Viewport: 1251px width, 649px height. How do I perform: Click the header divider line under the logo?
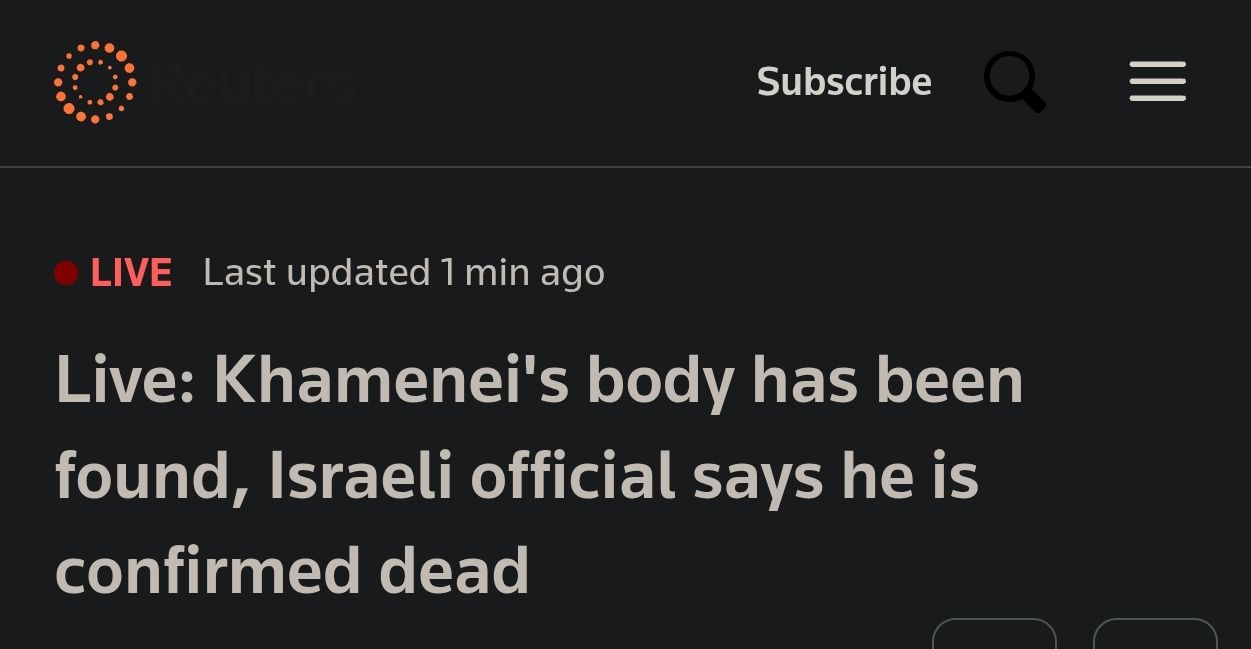(625, 167)
